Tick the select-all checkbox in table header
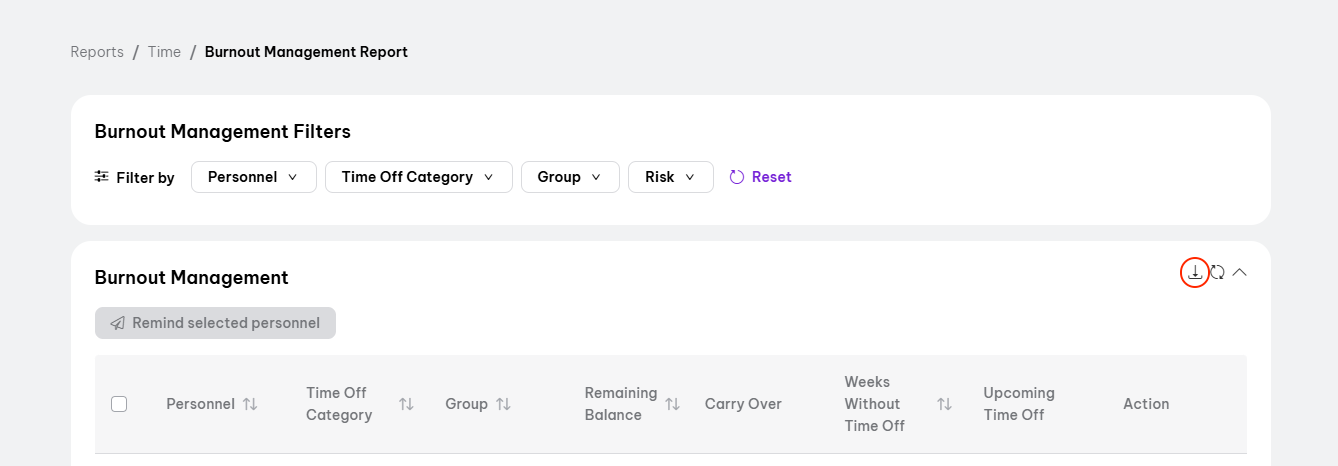The height and width of the screenshot is (466, 1338). [119, 404]
